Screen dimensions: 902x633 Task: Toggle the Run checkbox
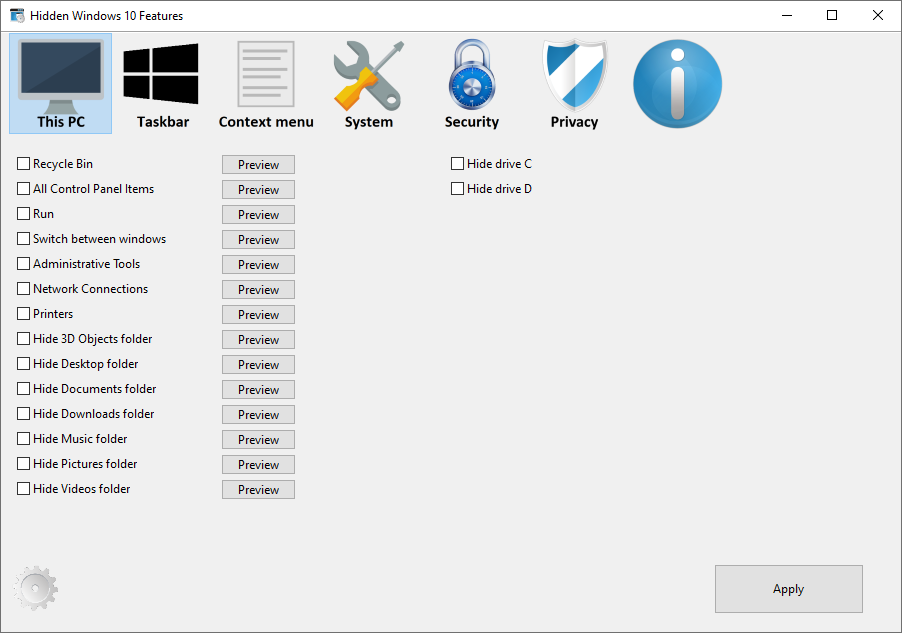[24, 214]
